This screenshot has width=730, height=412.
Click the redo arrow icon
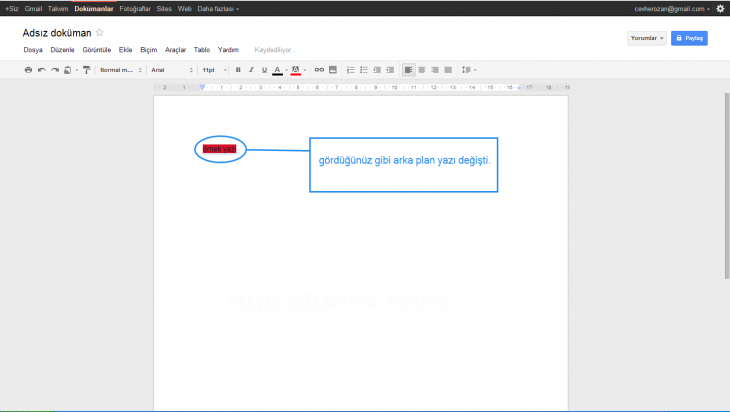pyautogui.click(x=54, y=70)
